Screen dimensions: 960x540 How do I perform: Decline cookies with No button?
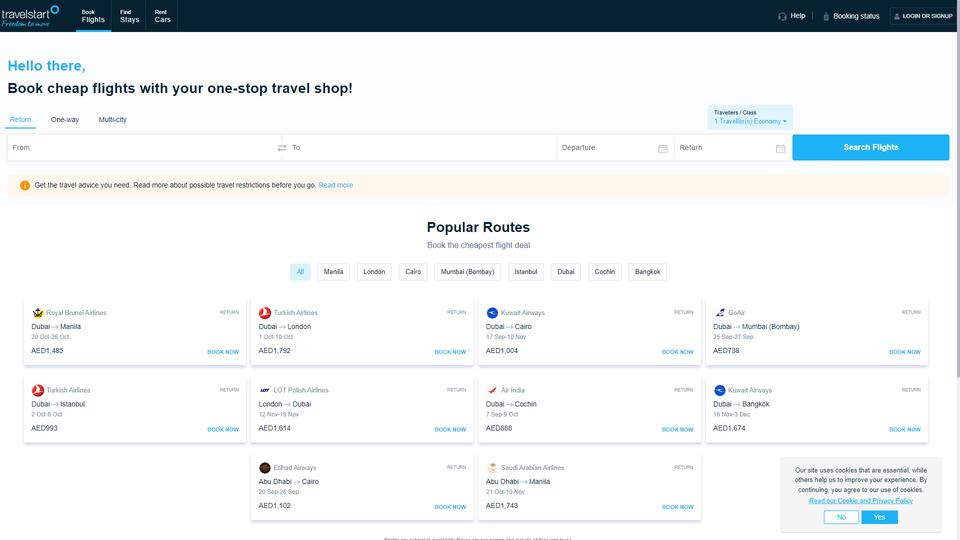[x=841, y=517]
